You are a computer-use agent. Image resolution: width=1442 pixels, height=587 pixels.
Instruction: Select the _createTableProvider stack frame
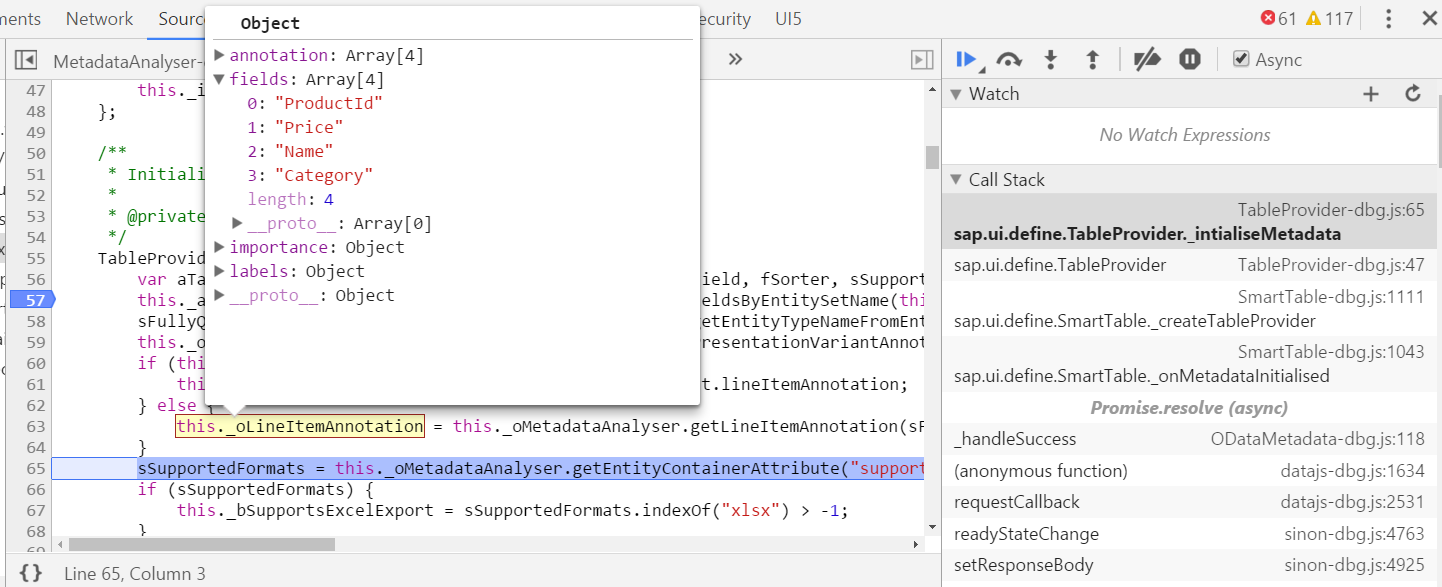point(1189,309)
